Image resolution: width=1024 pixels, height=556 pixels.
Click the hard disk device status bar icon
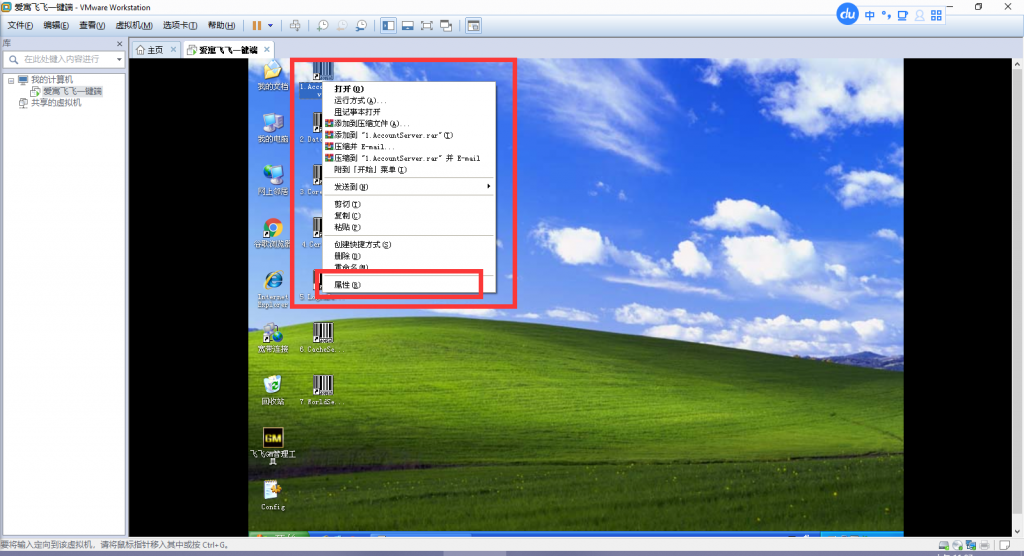click(x=944, y=546)
